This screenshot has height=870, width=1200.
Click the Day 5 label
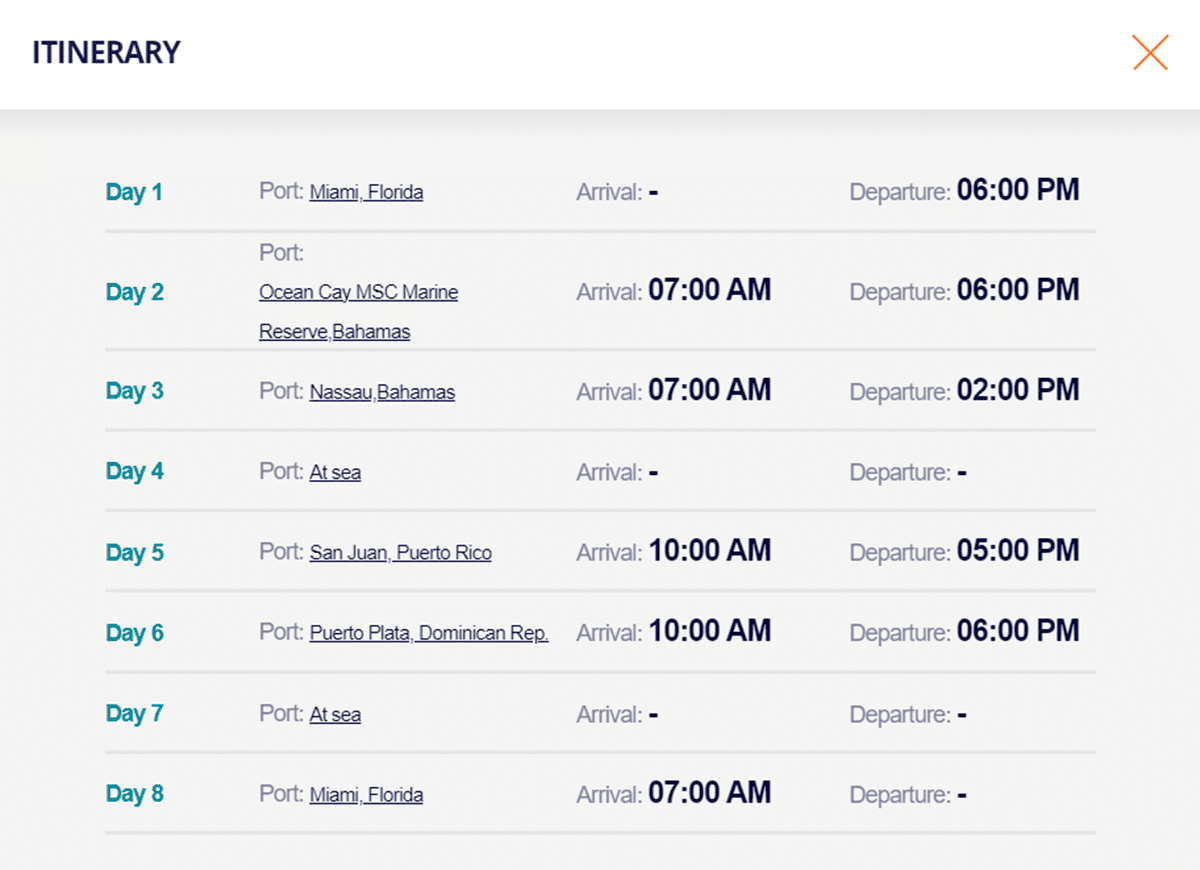pos(134,553)
